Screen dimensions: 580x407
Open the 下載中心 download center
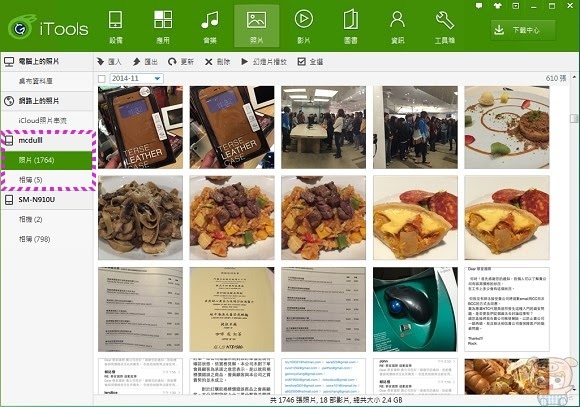pyautogui.click(x=523, y=30)
